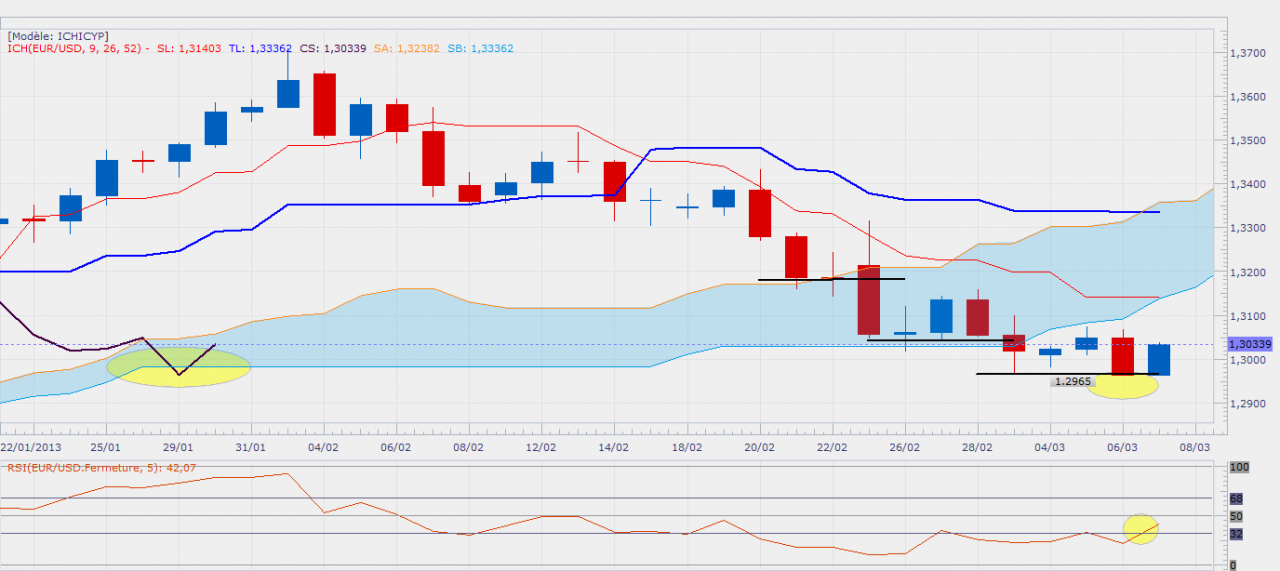Click the CS: 1,30339 value
Image resolution: width=1280 pixels, height=571 pixels.
pos(332,48)
